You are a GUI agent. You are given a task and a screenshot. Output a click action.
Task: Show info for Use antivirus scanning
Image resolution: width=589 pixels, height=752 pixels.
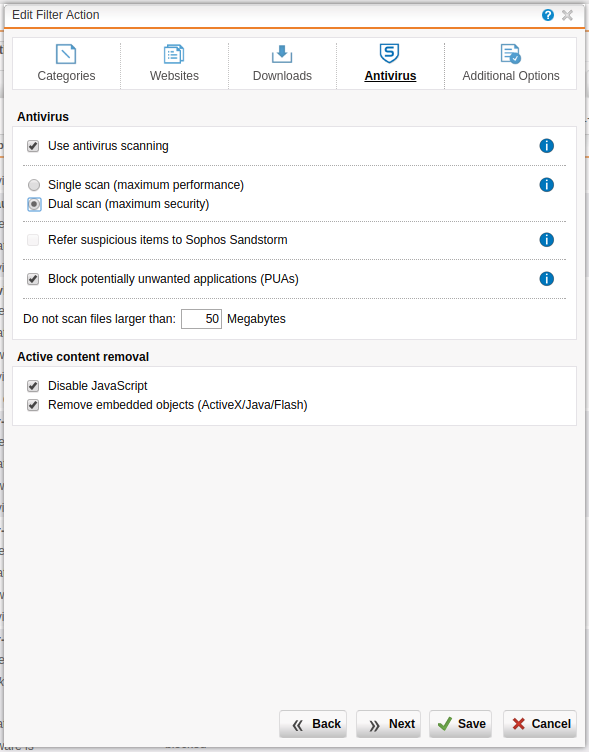point(546,146)
